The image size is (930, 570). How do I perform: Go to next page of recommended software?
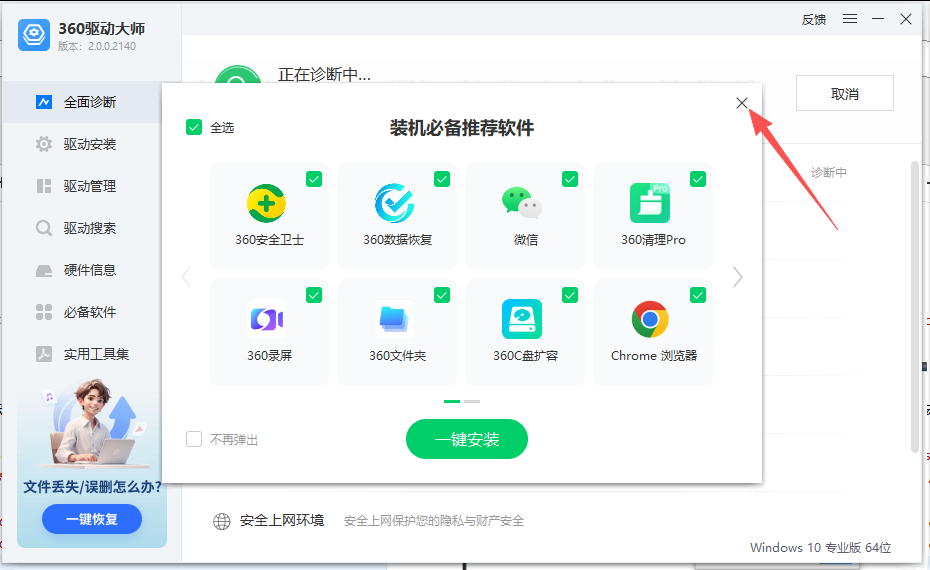(737, 277)
